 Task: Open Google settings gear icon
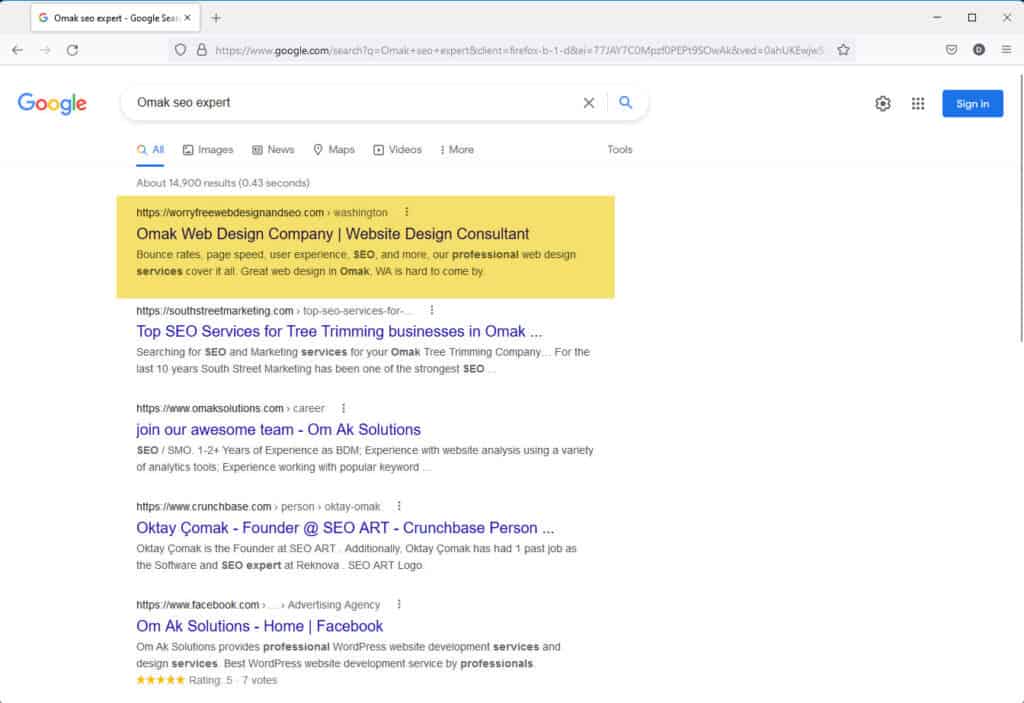883,103
